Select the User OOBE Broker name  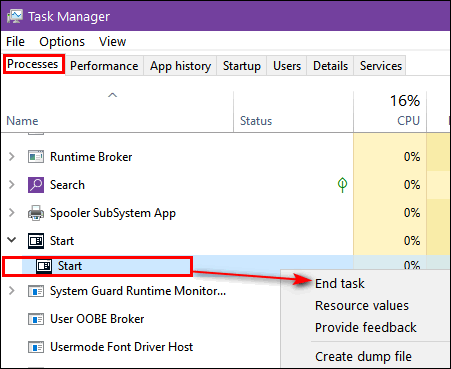pyautogui.click(x=97, y=319)
